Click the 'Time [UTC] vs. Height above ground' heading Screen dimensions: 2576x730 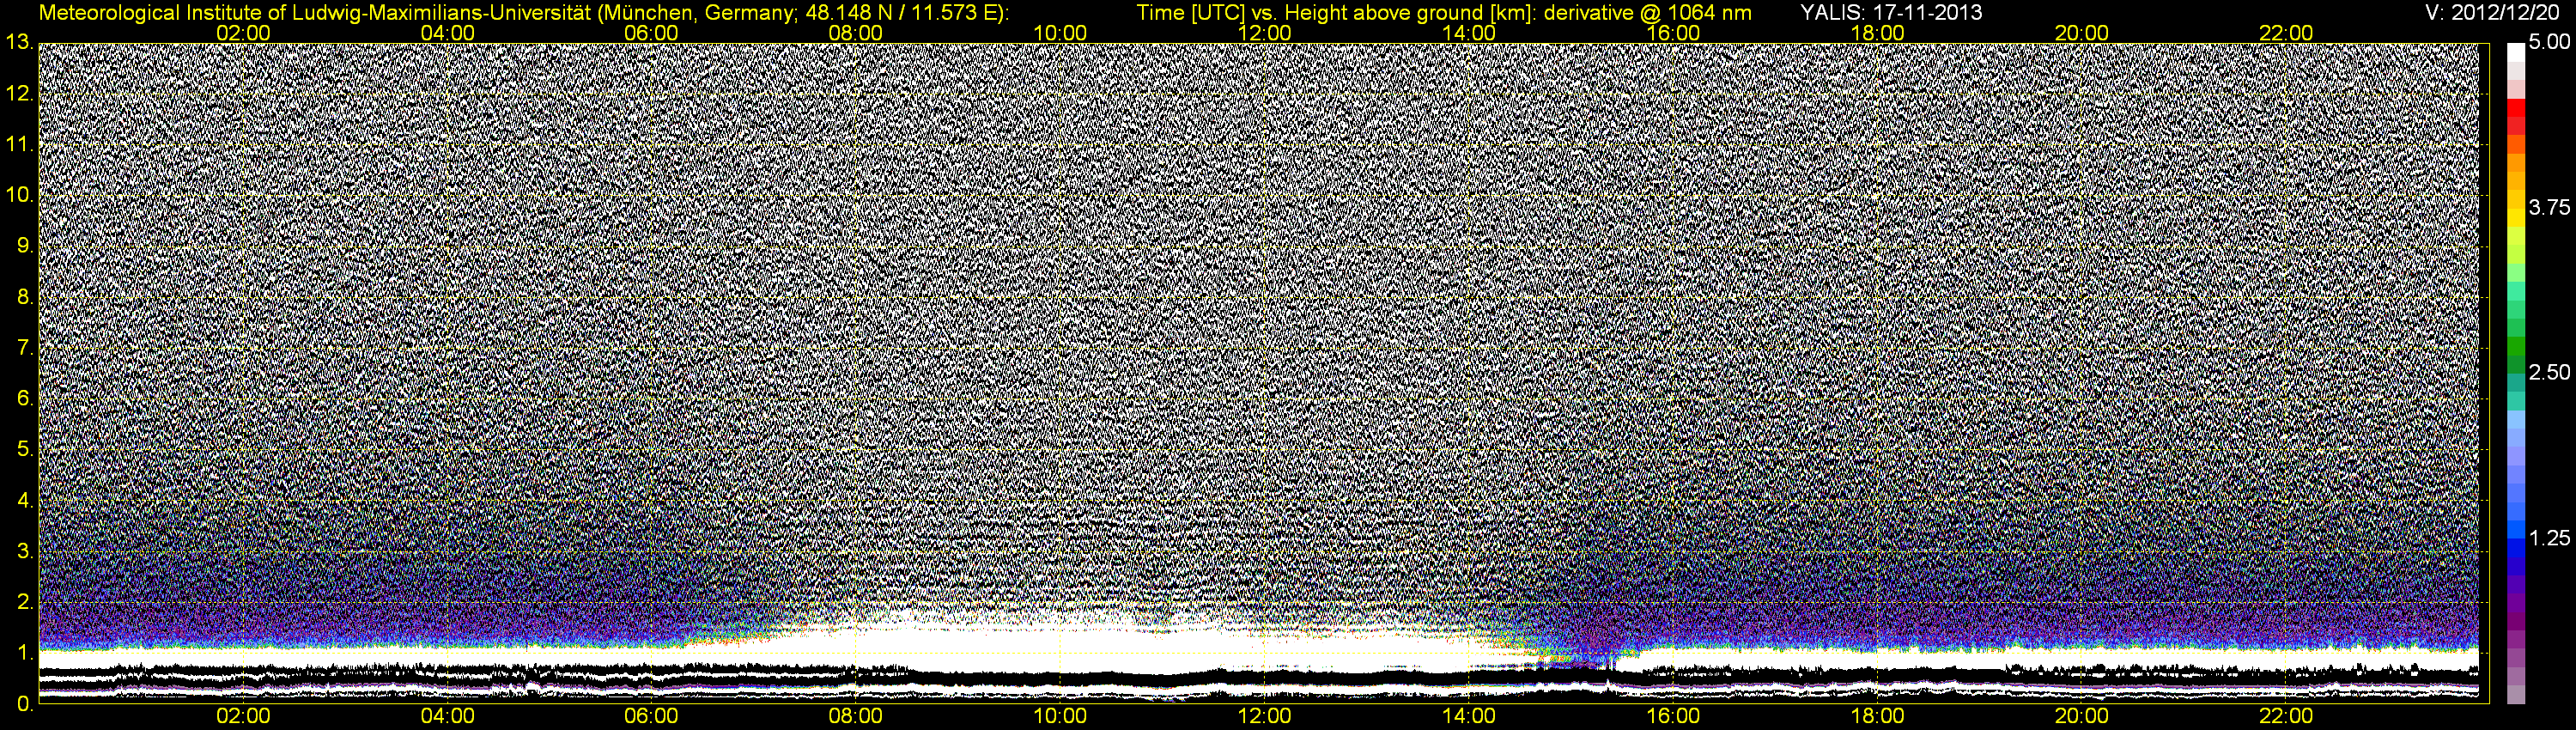click(1444, 12)
